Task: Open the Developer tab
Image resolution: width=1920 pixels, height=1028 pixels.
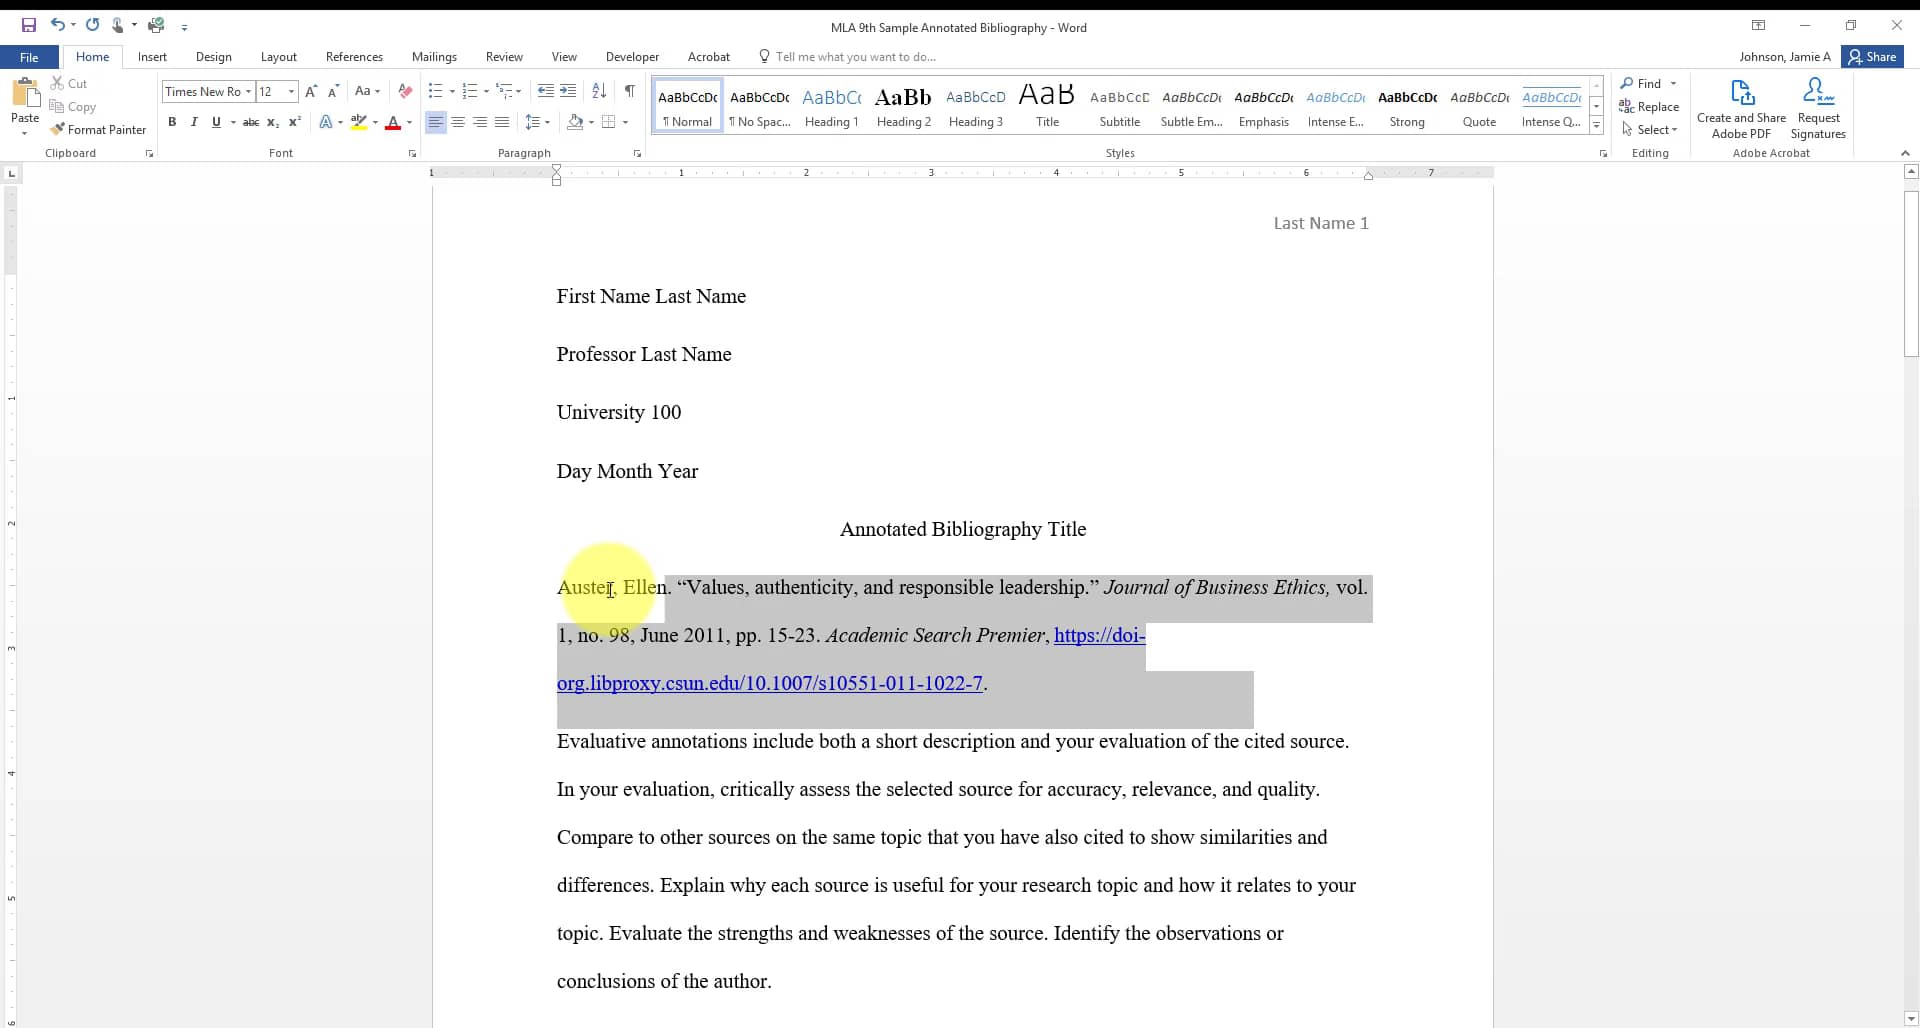Action: (x=632, y=57)
